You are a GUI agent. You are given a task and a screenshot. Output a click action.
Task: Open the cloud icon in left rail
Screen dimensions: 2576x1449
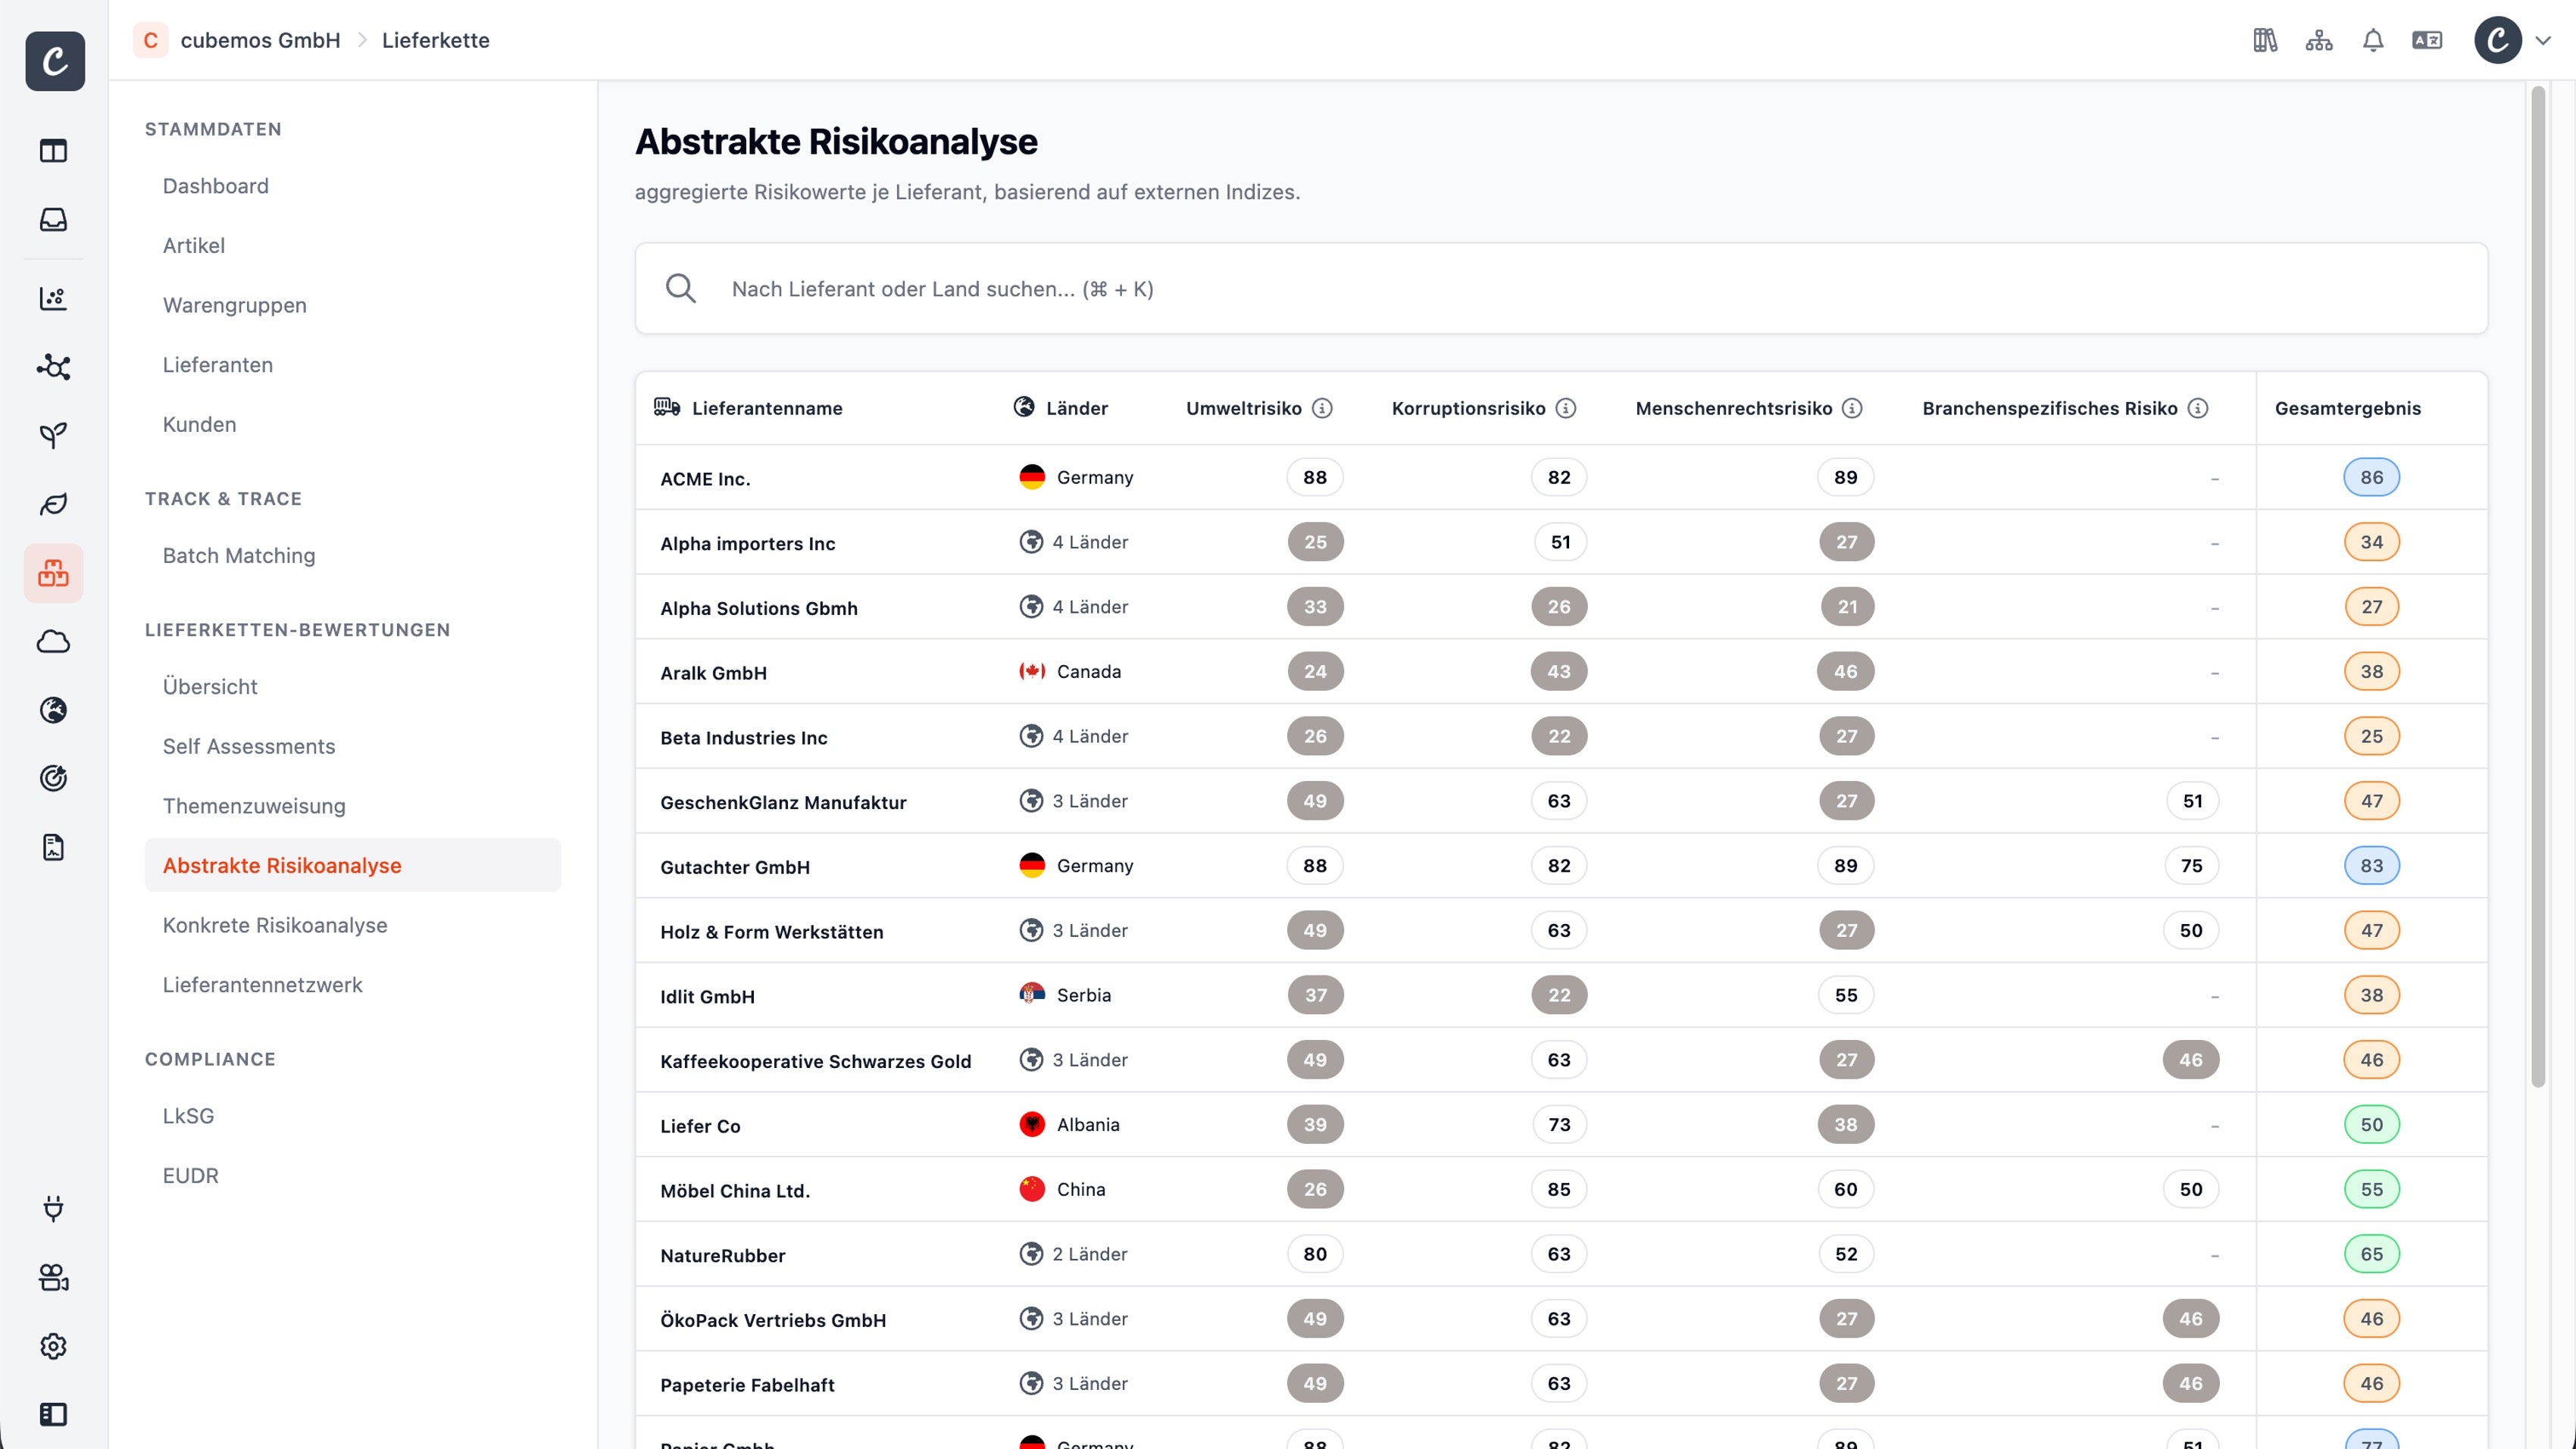(x=54, y=642)
